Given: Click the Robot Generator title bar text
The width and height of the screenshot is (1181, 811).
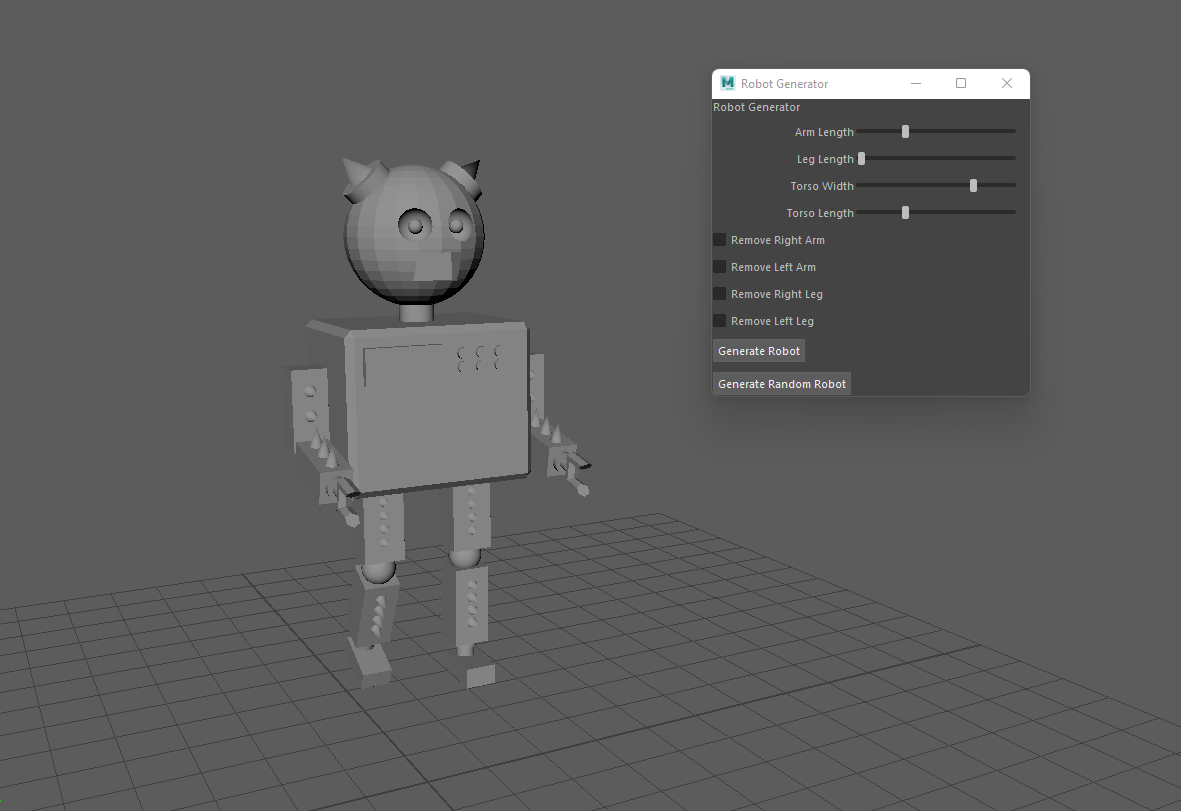Looking at the screenshot, I should pos(784,84).
